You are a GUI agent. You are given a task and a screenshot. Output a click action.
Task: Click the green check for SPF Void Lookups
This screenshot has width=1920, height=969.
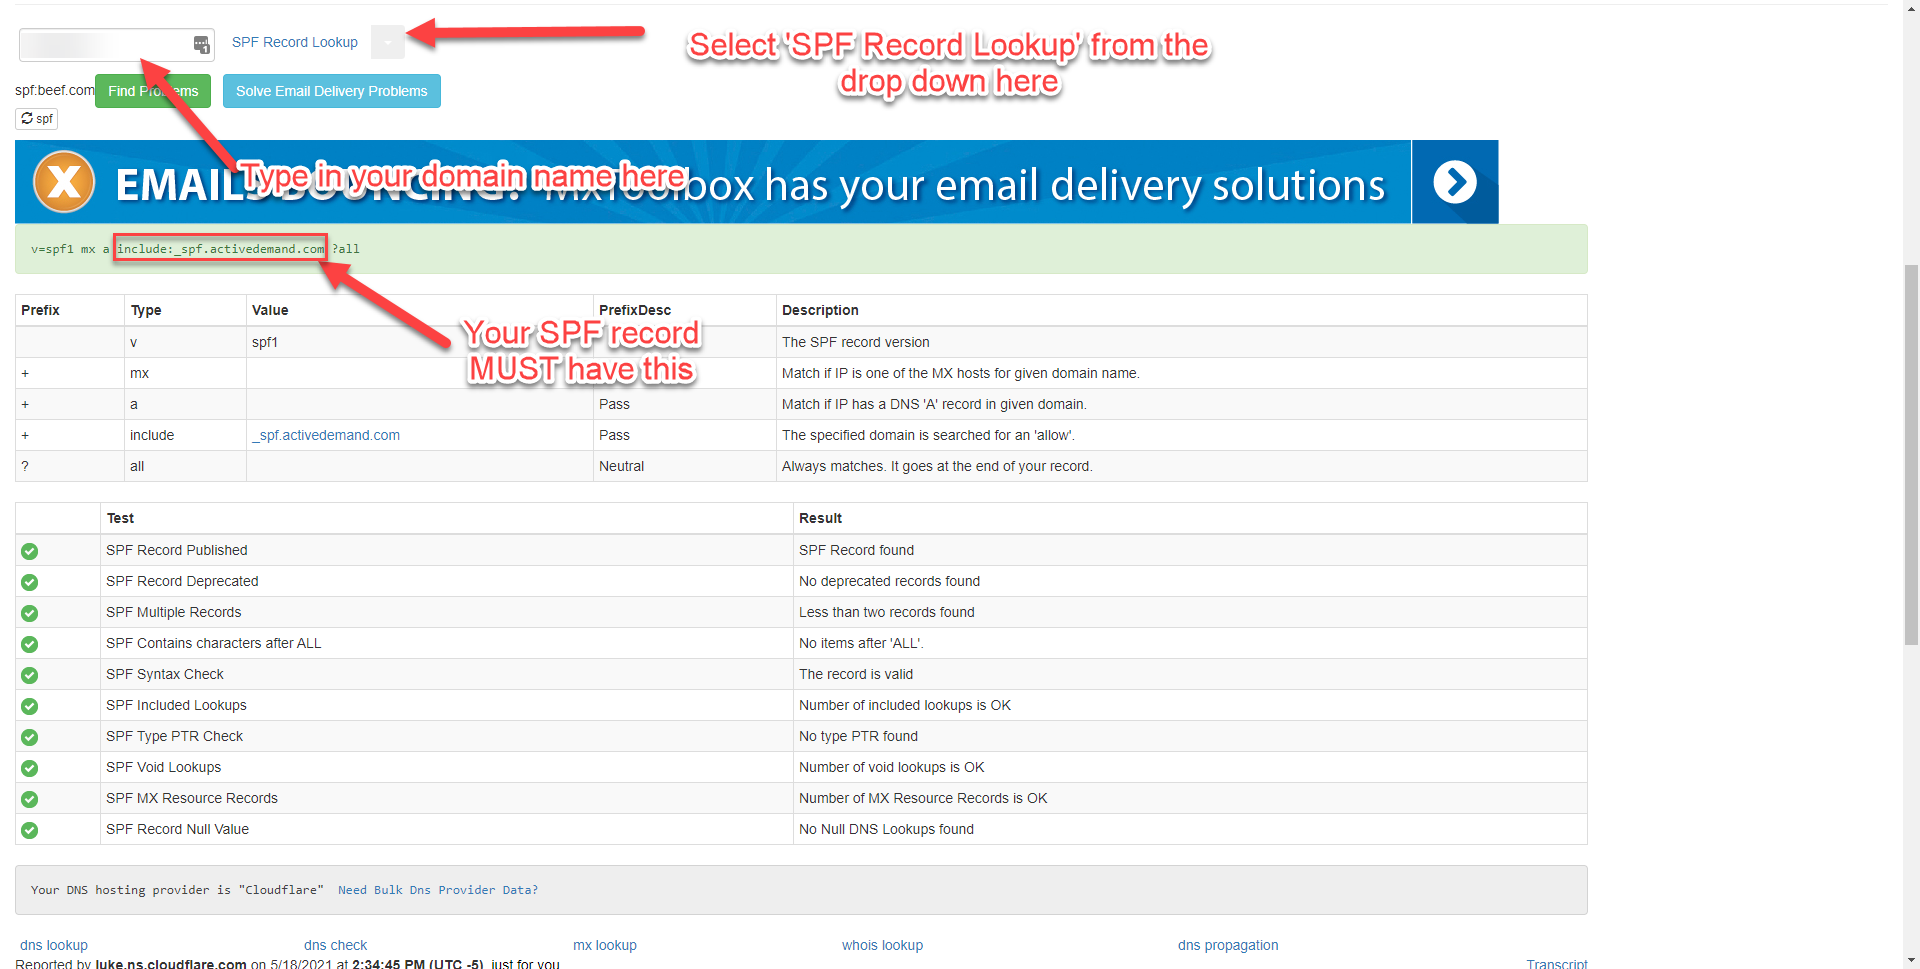click(30, 768)
